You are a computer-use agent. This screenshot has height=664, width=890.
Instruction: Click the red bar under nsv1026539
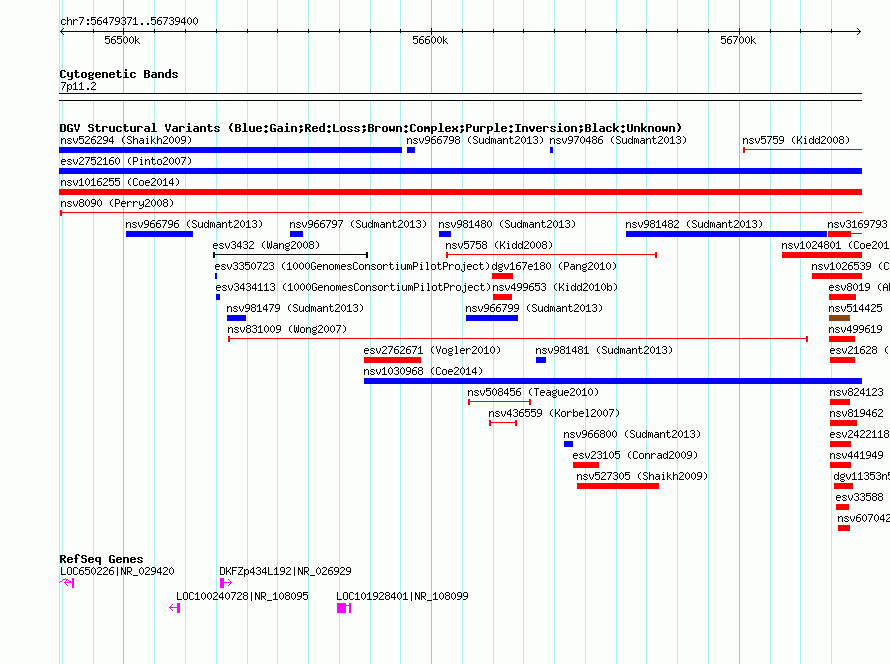(x=837, y=276)
